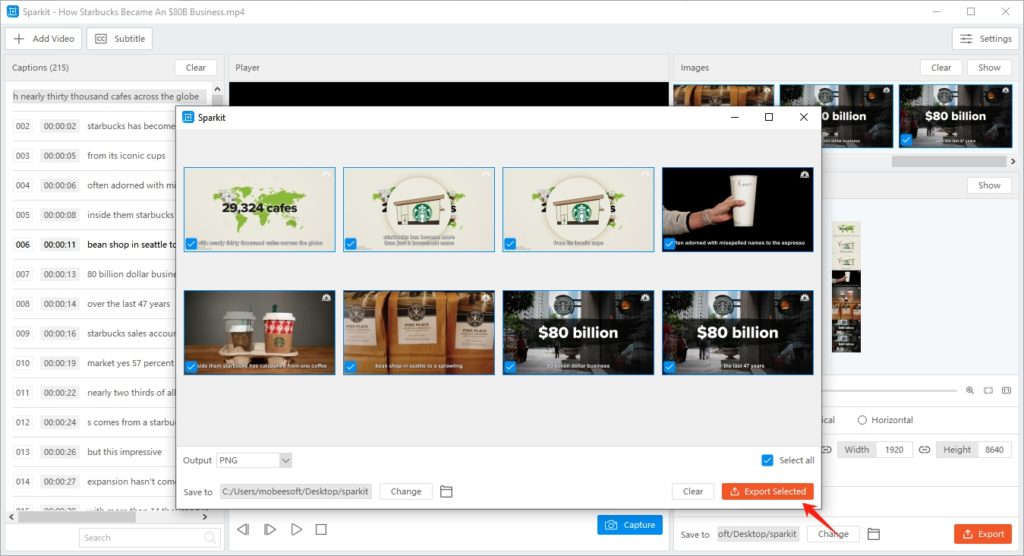Click main window Save to path field
This screenshot has width=1024, height=556.
pos(758,534)
